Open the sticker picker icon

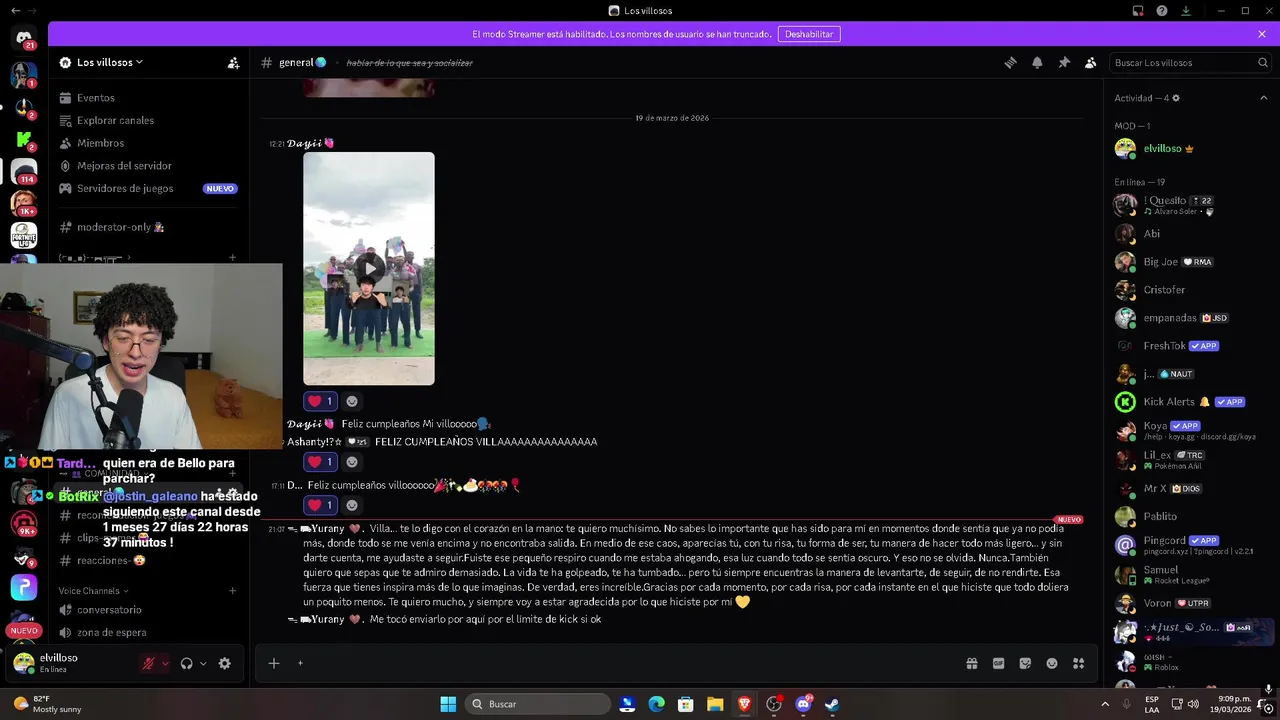click(x=1025, y=663)
